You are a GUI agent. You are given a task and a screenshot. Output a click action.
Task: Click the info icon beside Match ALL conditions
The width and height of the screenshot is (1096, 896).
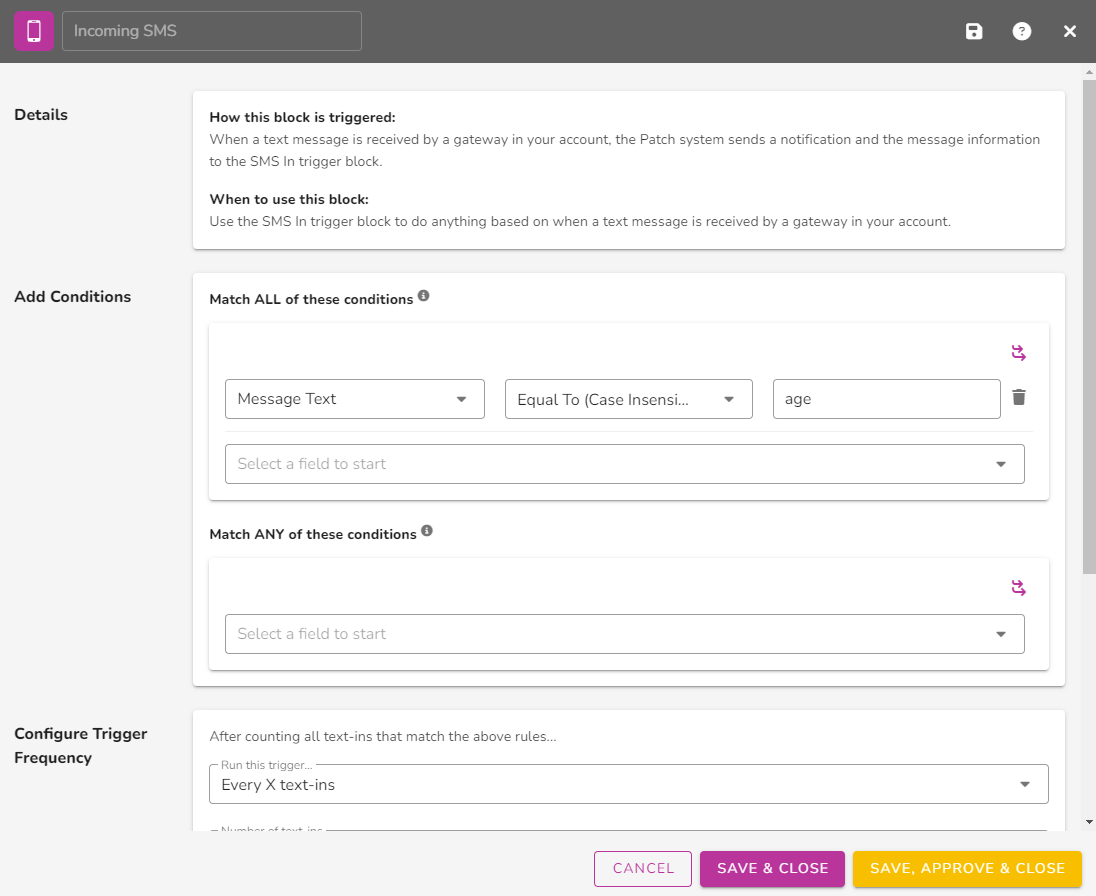(x=424, y=294)
